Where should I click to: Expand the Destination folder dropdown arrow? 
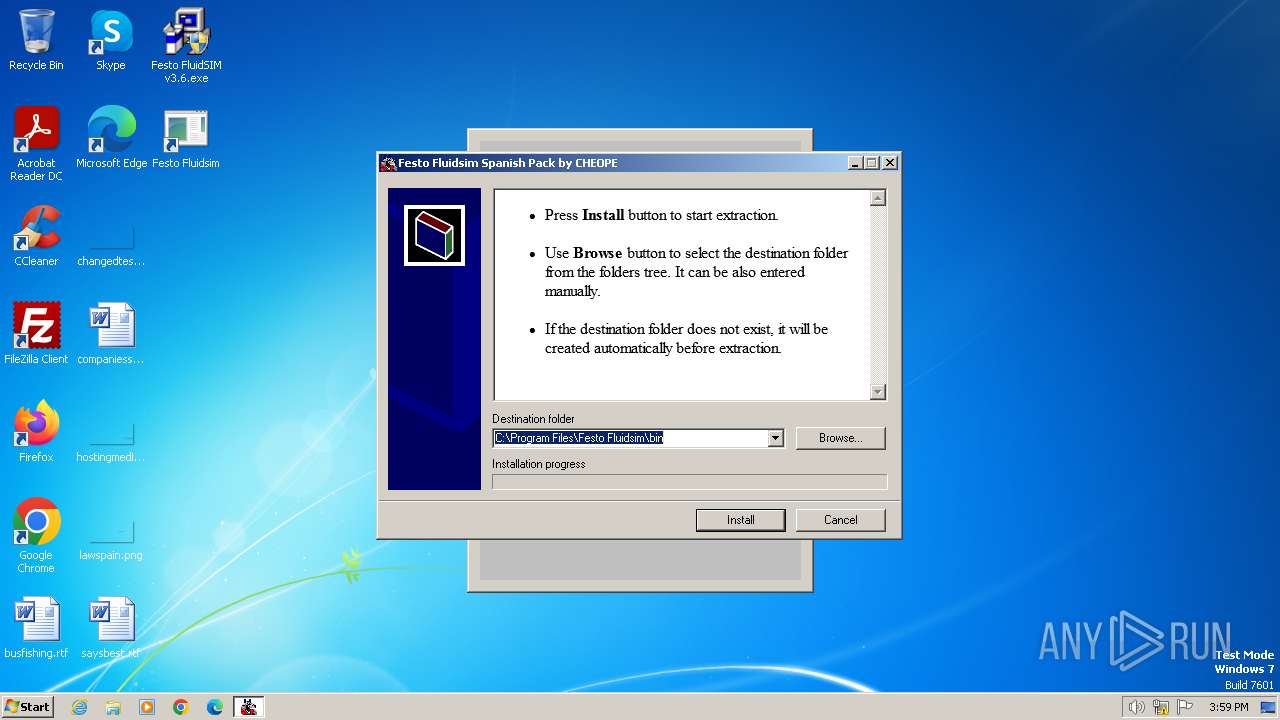point(775,438)
